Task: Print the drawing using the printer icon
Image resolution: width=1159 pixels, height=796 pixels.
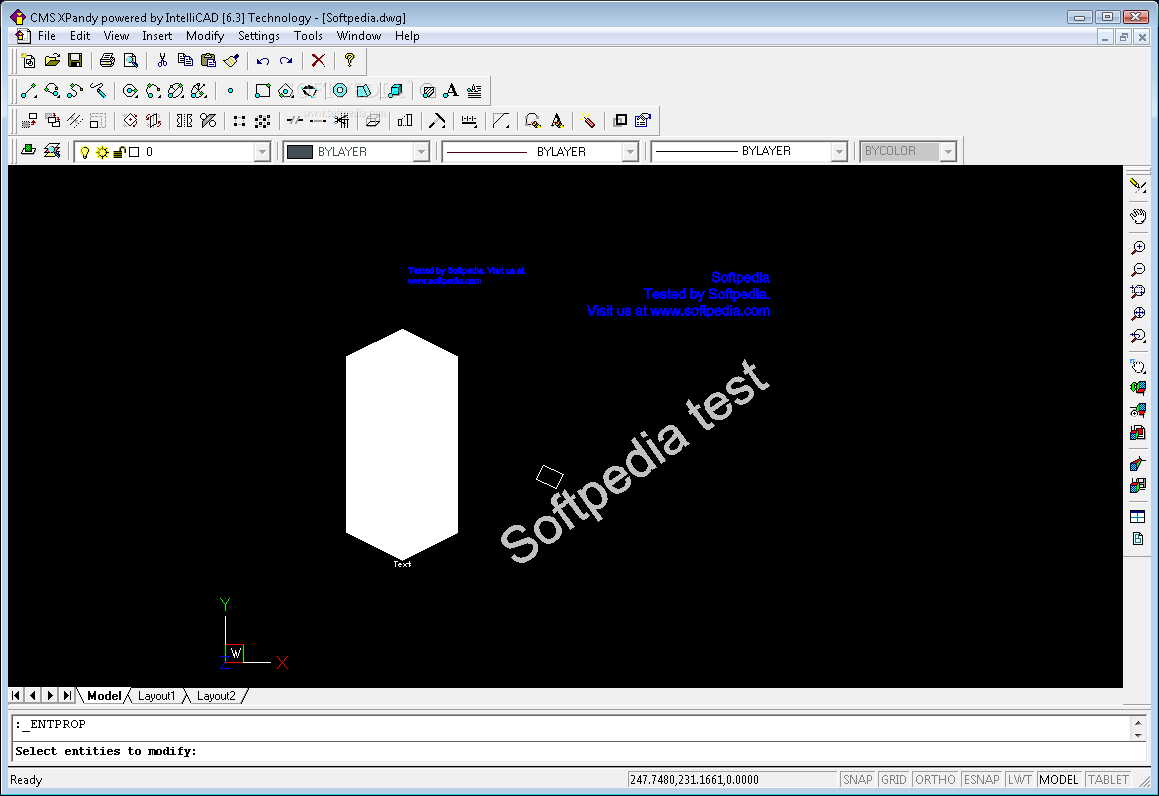Action: pyautogui.click(x=107, y=61)
